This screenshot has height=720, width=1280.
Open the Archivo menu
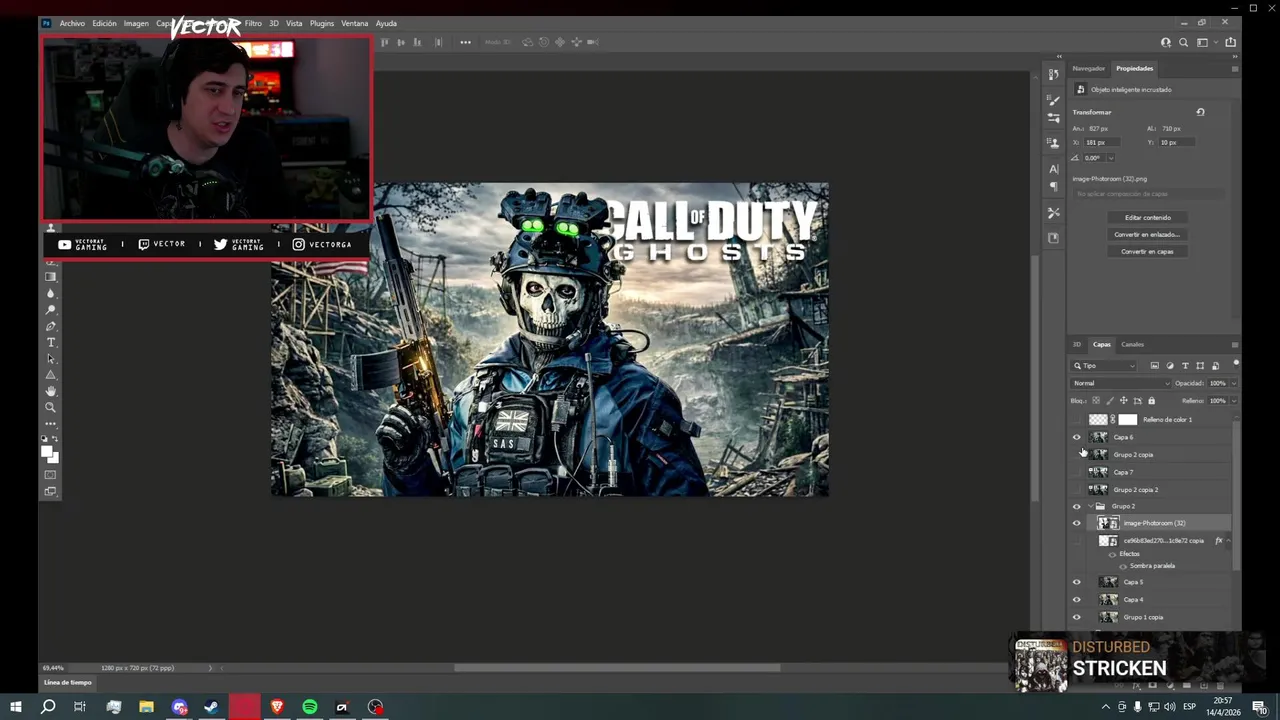click(x=72, y=23)
